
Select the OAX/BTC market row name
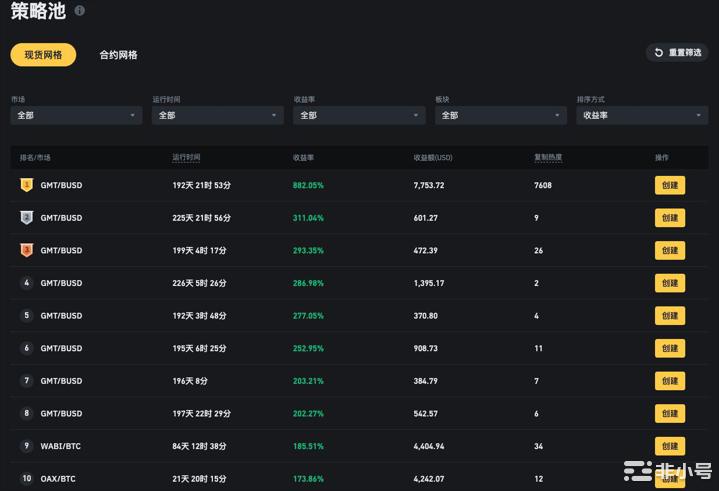point(58,479)
